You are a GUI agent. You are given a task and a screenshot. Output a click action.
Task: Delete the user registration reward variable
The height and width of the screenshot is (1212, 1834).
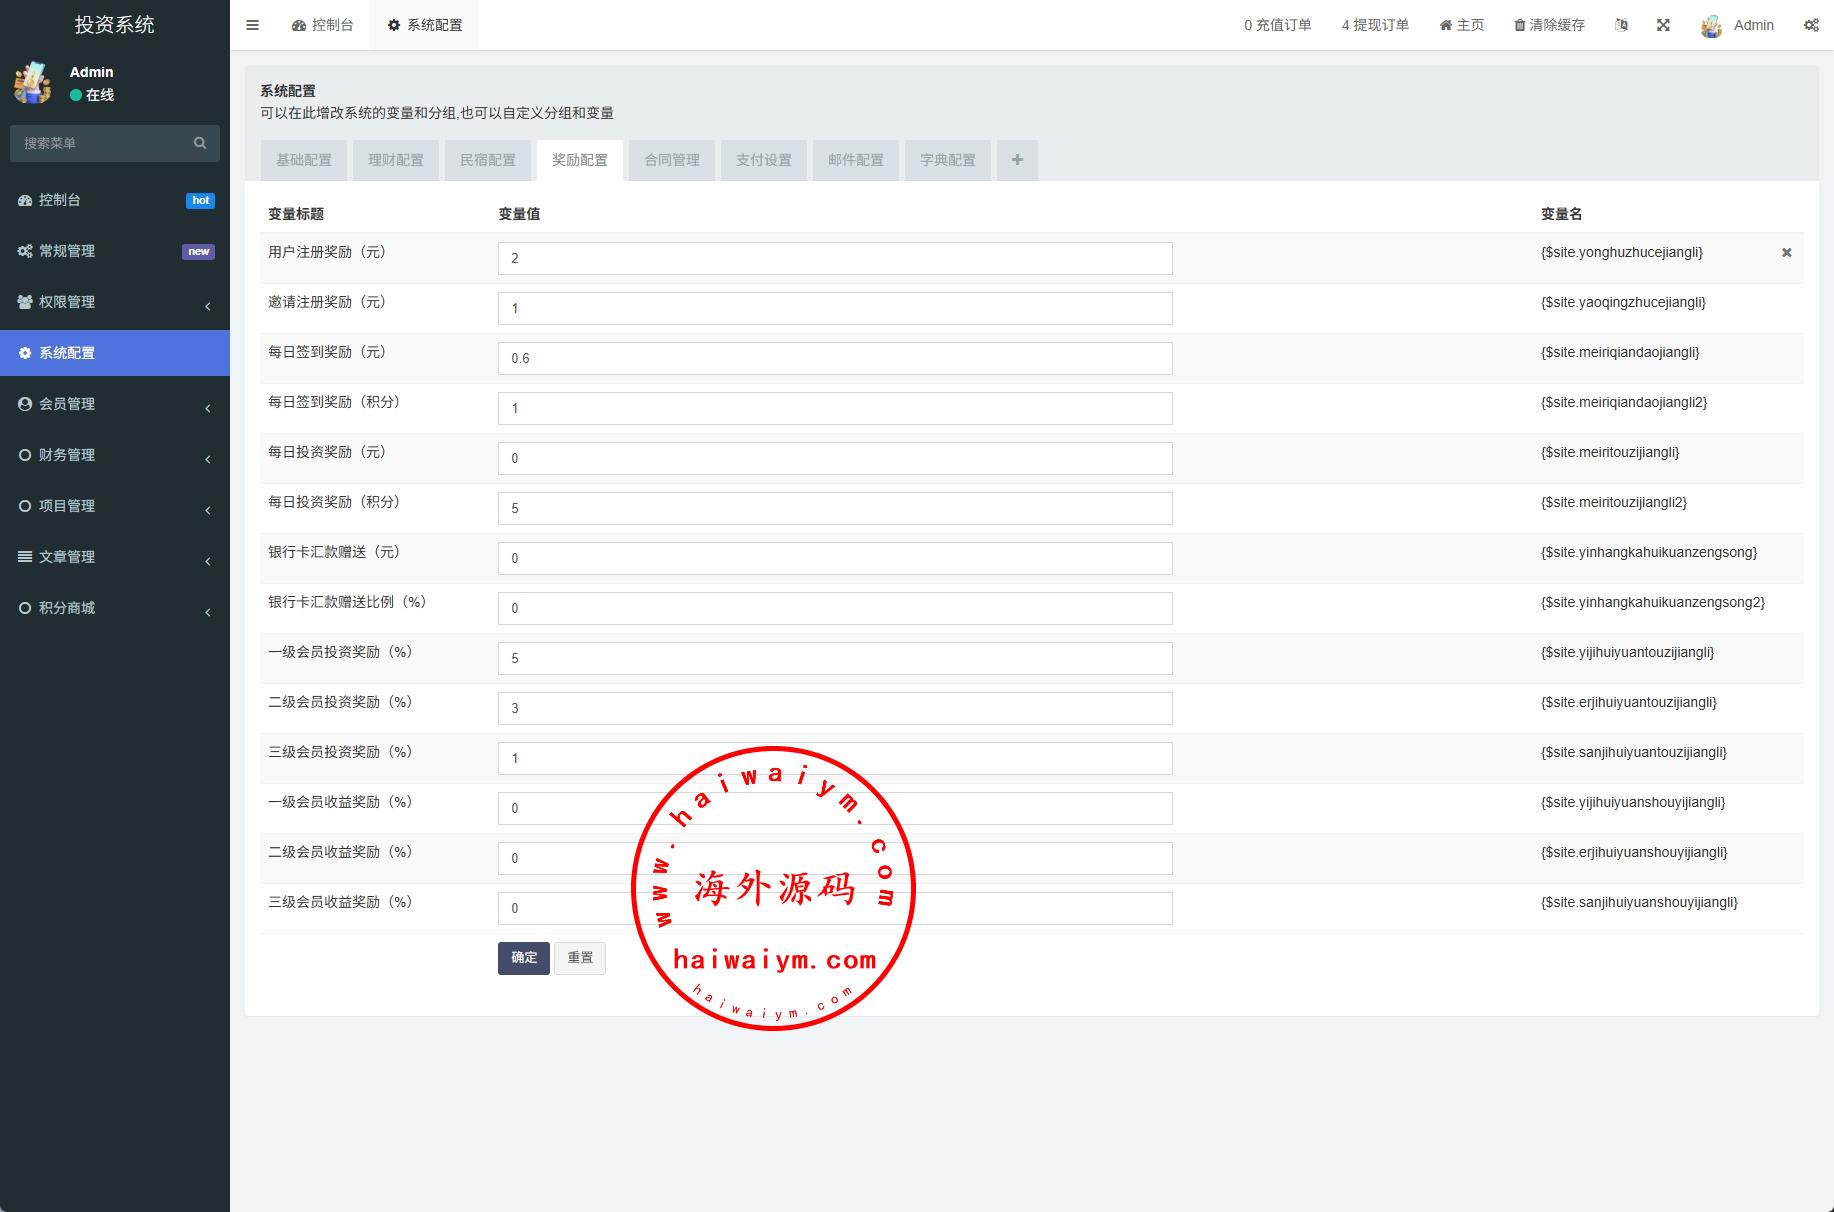pos(1786,253)
